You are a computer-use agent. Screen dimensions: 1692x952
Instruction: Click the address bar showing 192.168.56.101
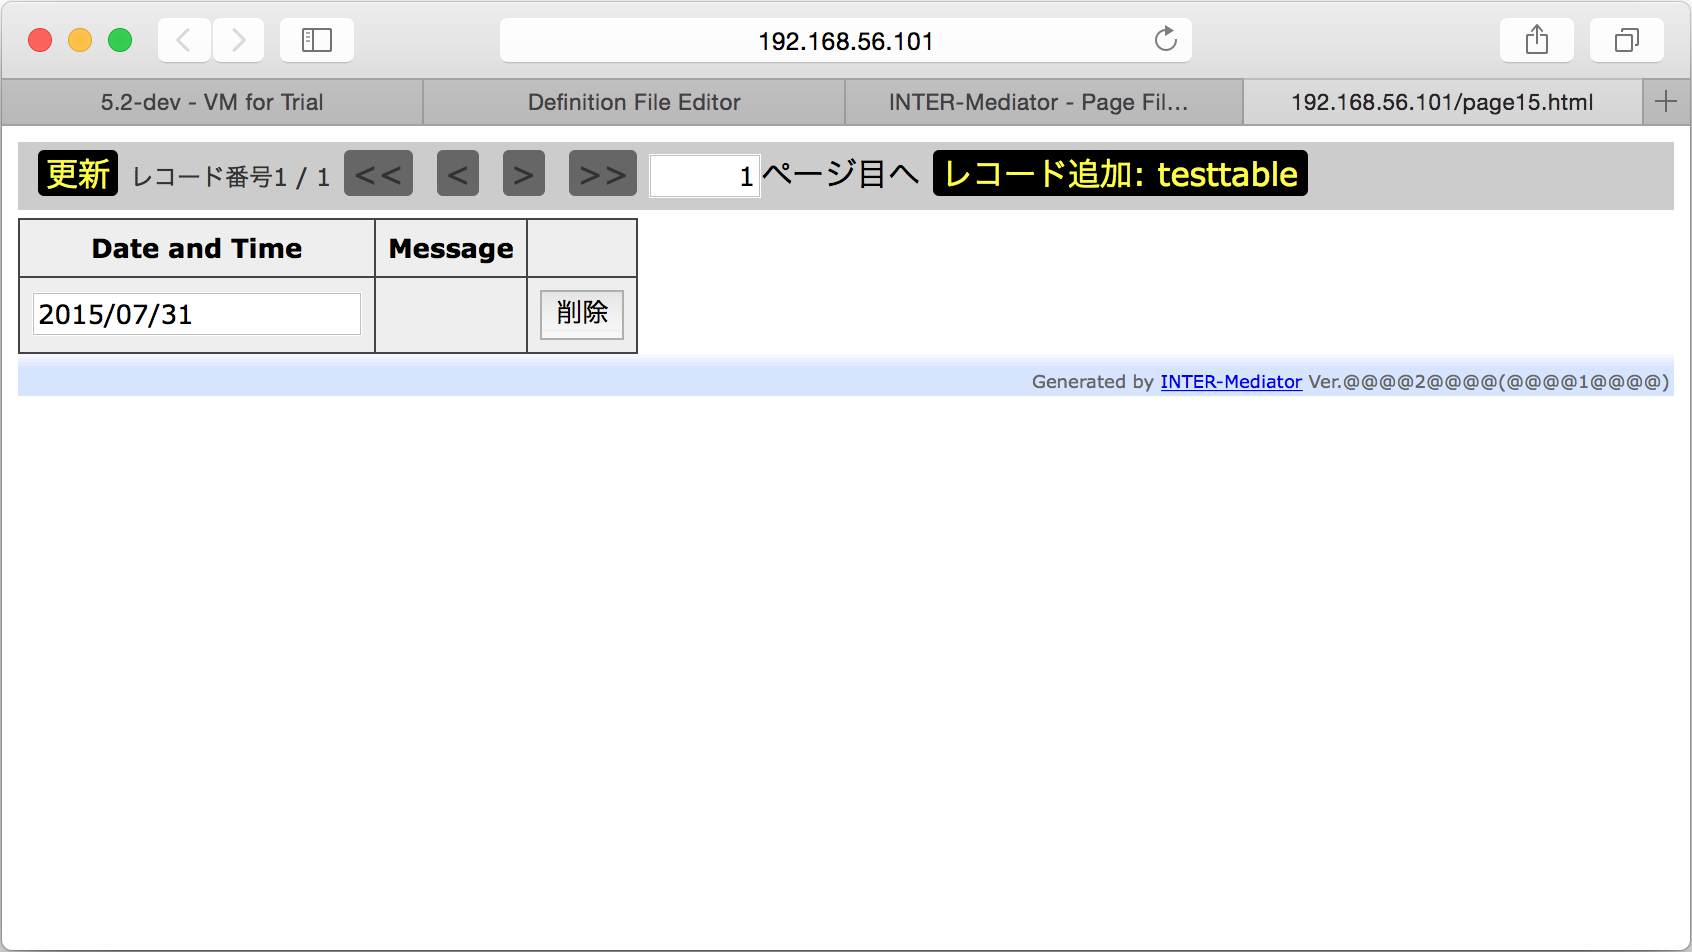845,40
